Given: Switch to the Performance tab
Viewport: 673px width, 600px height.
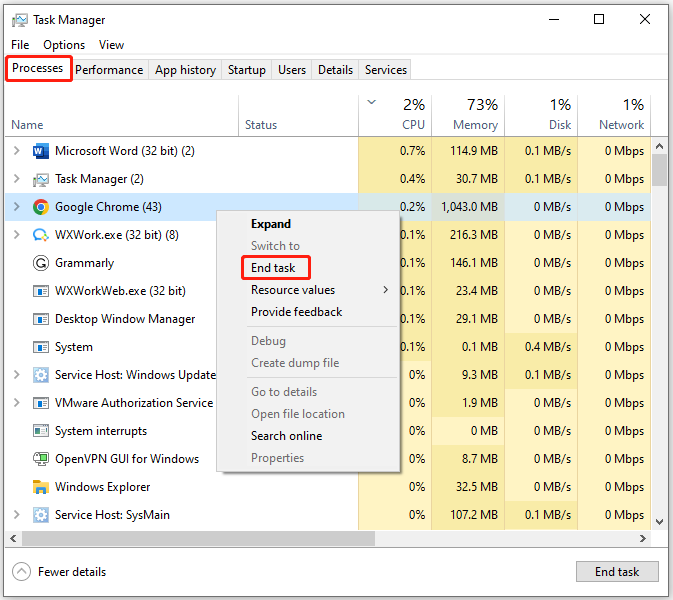Looking at the screenshot, I should [x=109, y=70].
